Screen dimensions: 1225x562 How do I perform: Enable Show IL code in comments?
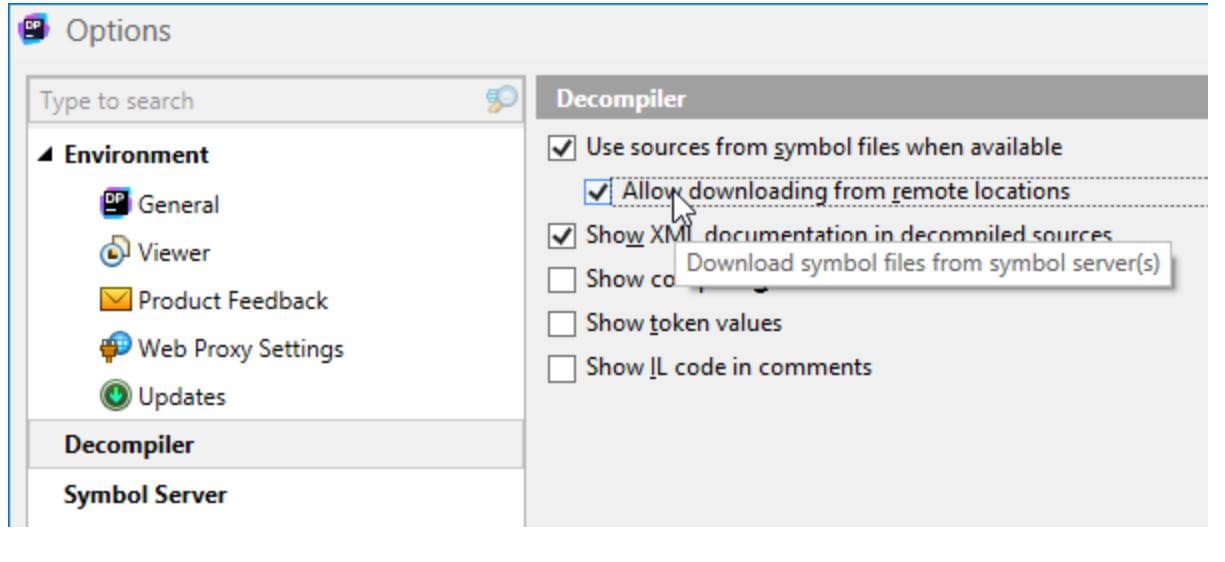[x=564, y=368]
